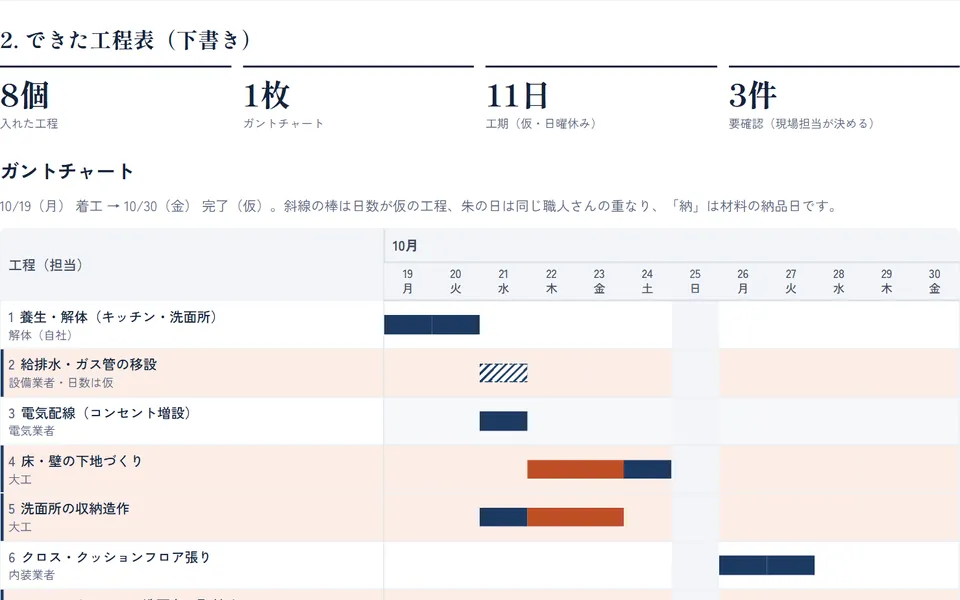Image resolution: width=960 pixels, height=600 pixels.
Task: Select date column 30 金
Action: (934, 282)
